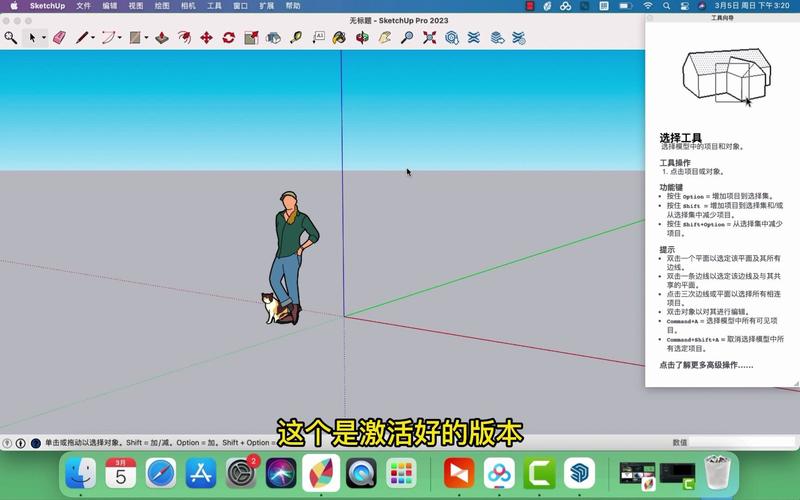The width and height of the screenshot is (800, 500).
Task: Open Spotlight search in the menu bar
Action: pos(666,6)
